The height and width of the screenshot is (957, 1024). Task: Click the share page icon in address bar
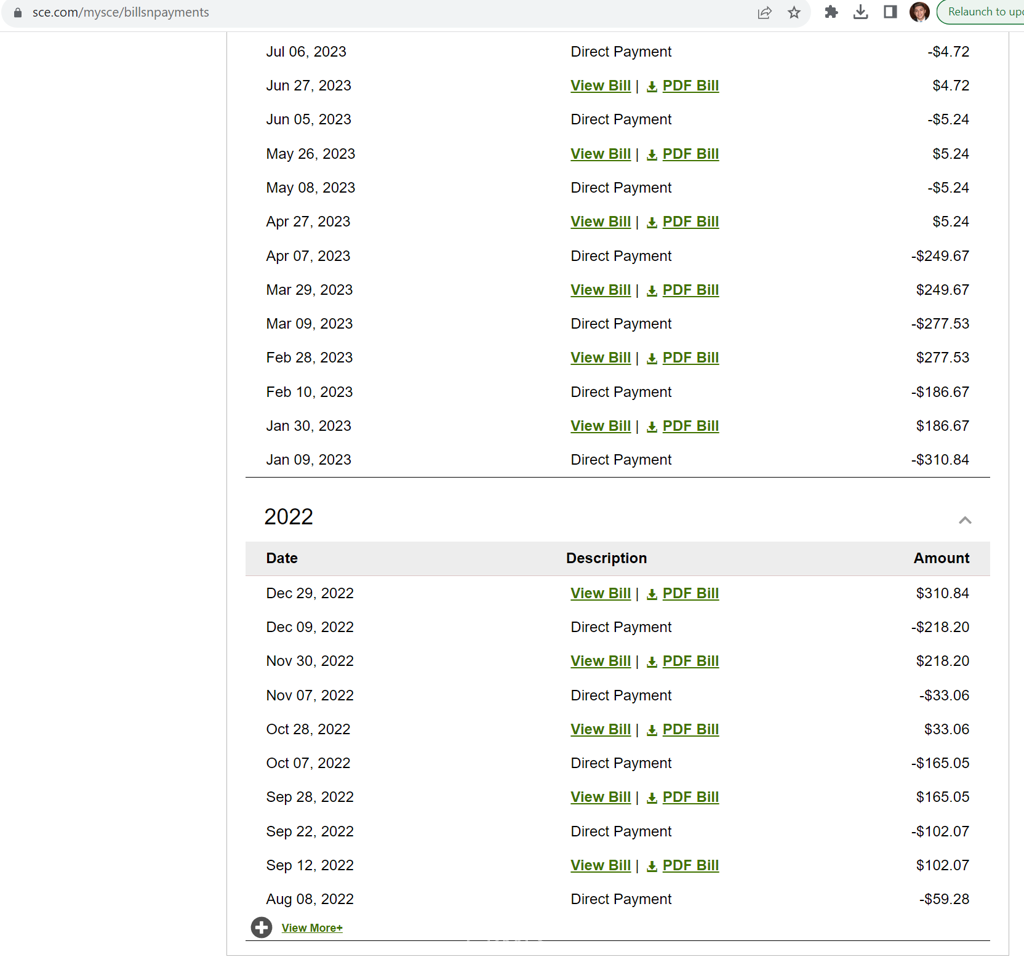[x=765, y=13]
